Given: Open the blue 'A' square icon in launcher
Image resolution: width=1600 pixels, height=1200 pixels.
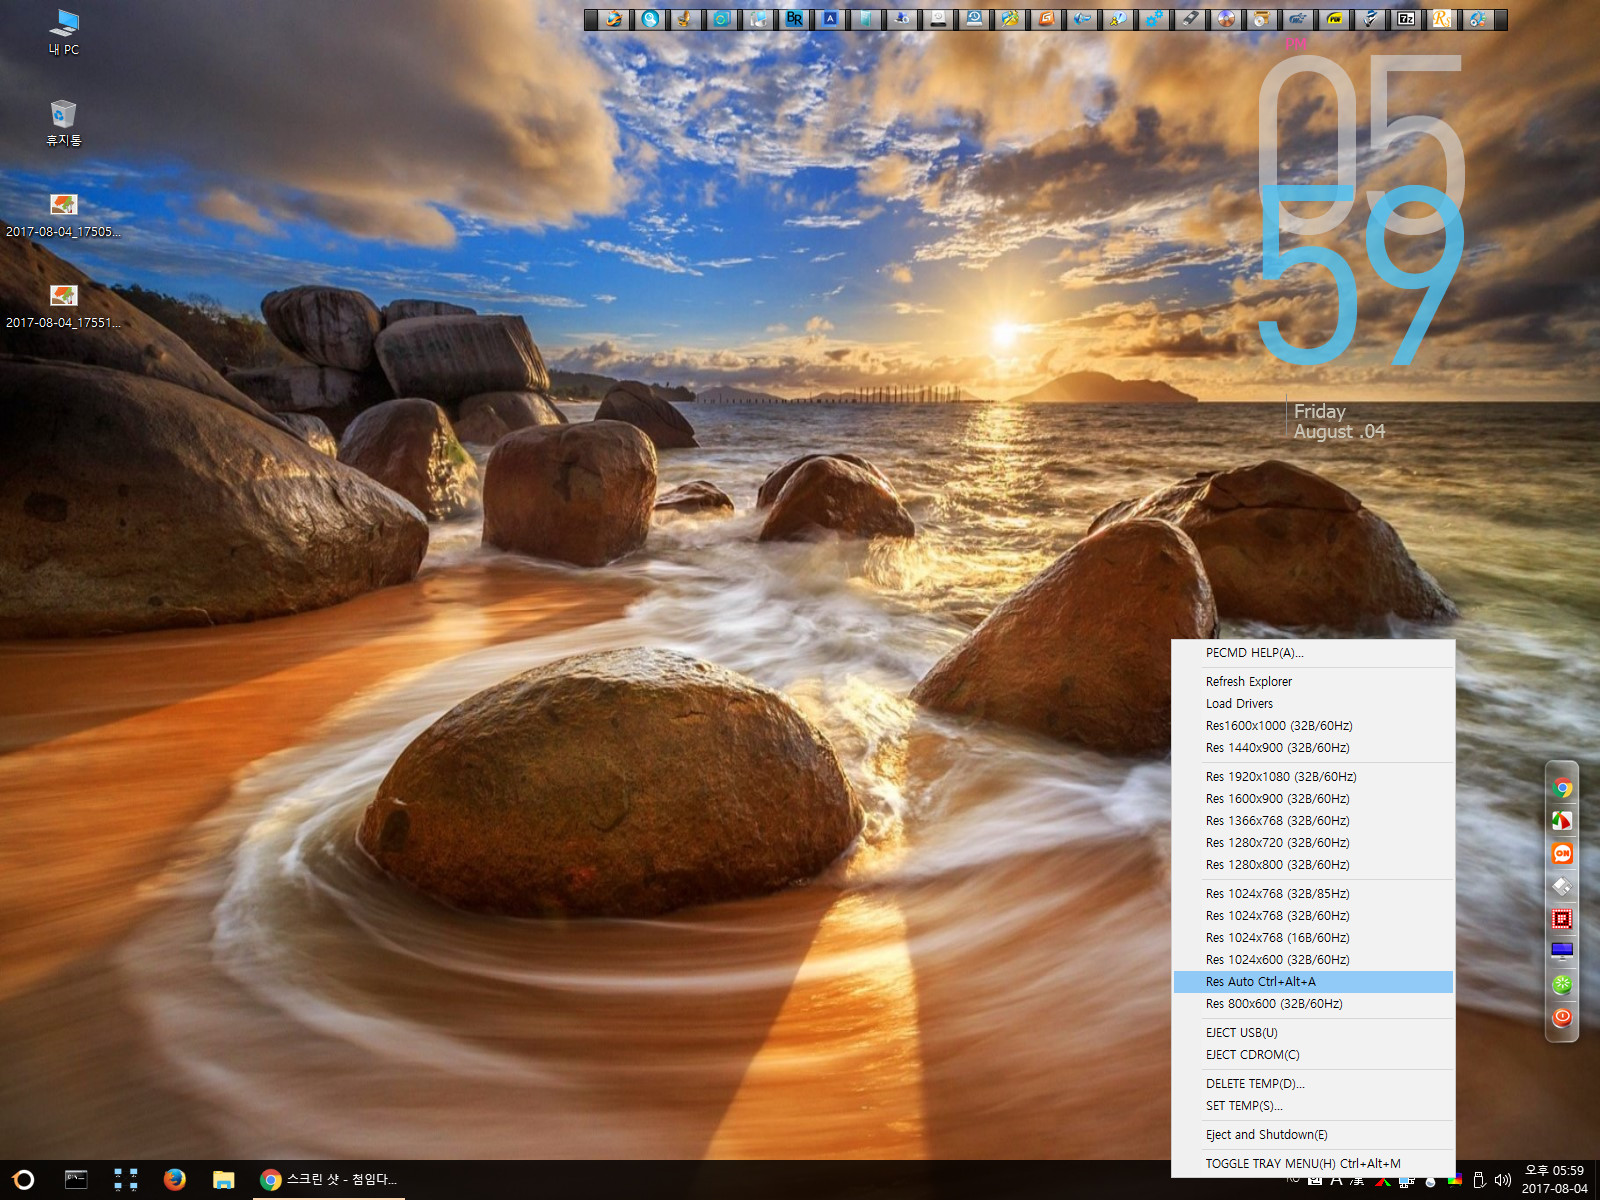Looking at the screenshot, I should (830, 19).
